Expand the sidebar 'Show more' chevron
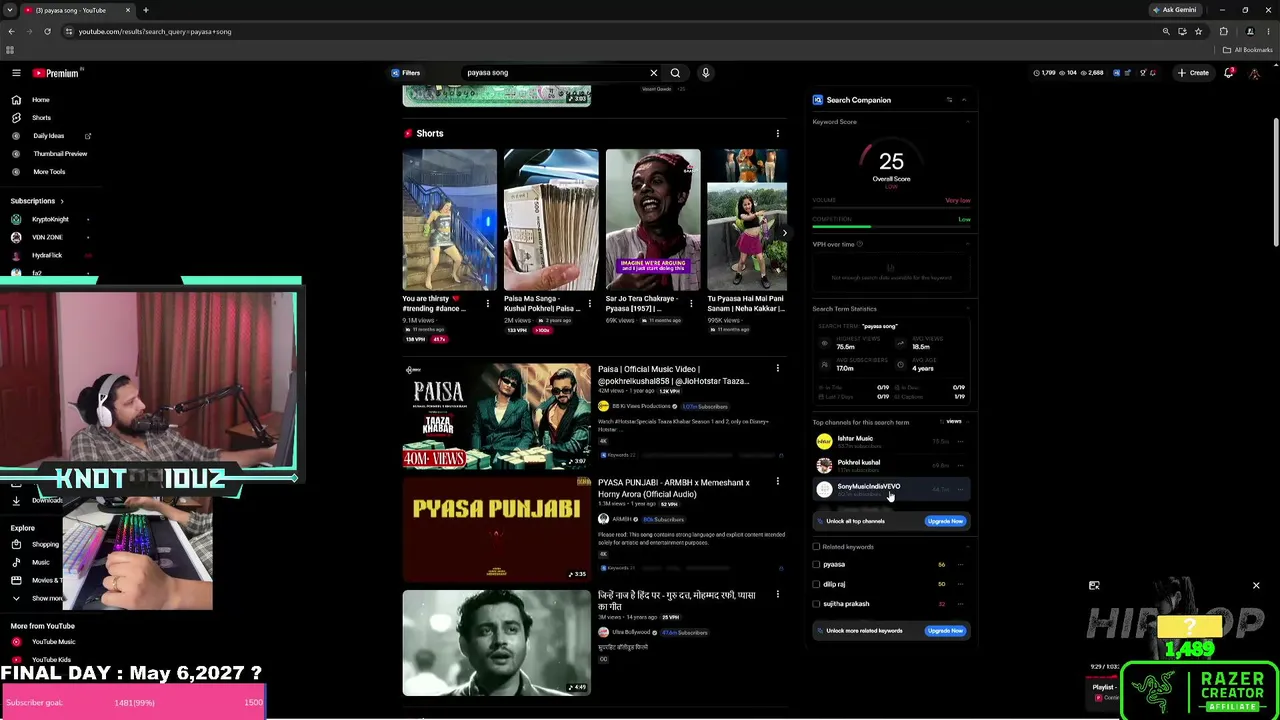 point(16,599)
